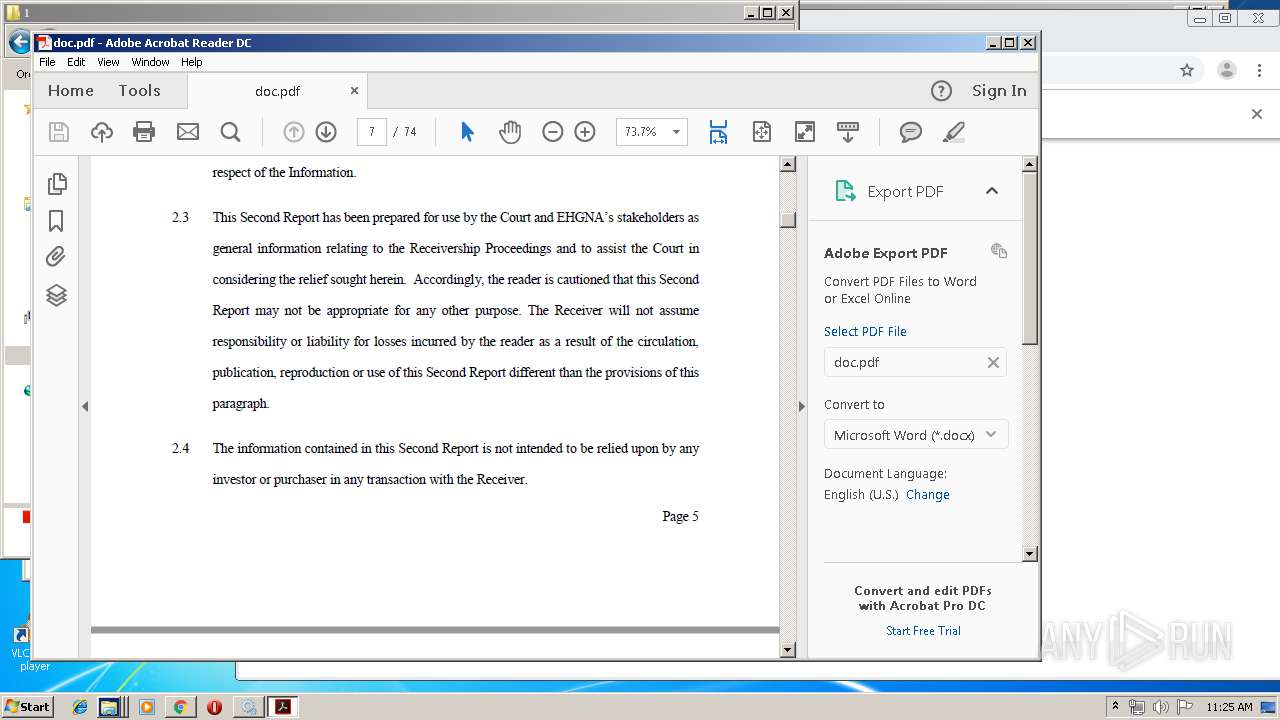This screenshot has height=720, width=1280.
Task: Click Change document language link
Action: [x=928, y=494]
